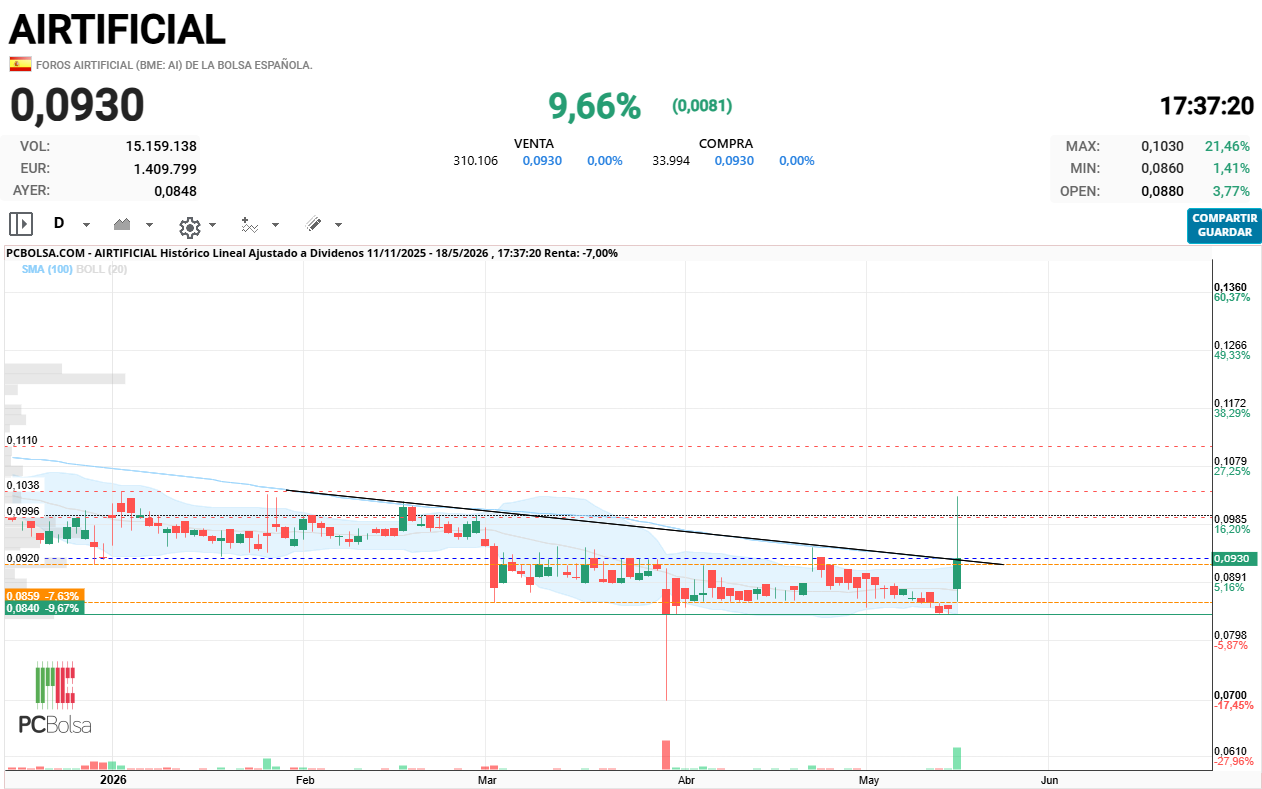Click the 9,66% change percentage
The width and height of the screenshot is (1262, 789).
(595, 105)
